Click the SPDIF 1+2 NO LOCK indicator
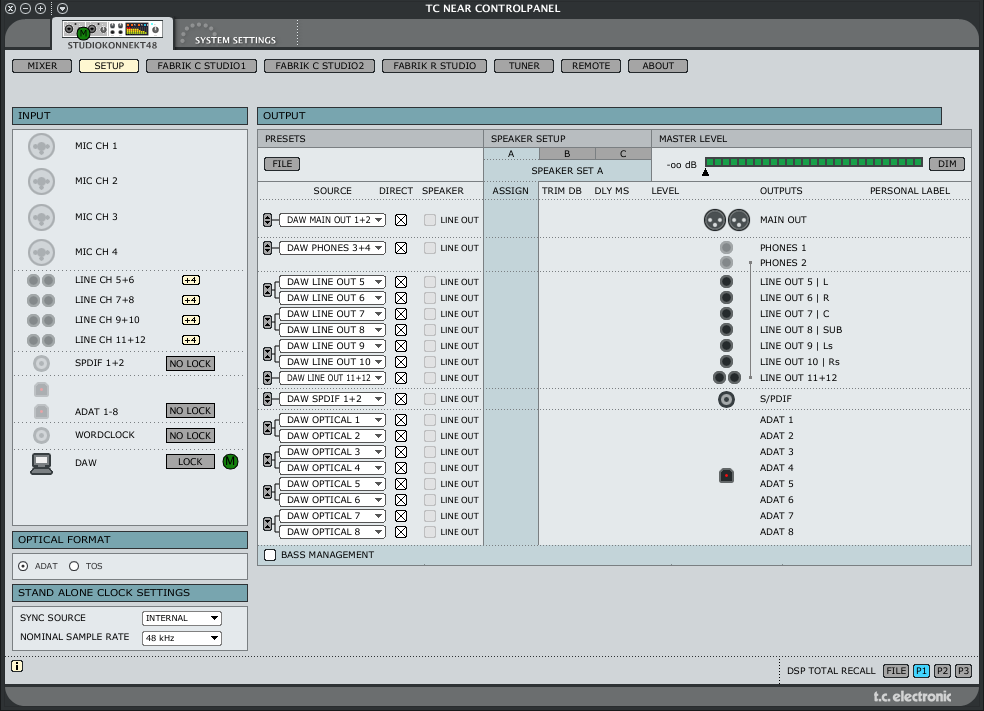This screenshot has height=711, width=984. coord(190,364)
